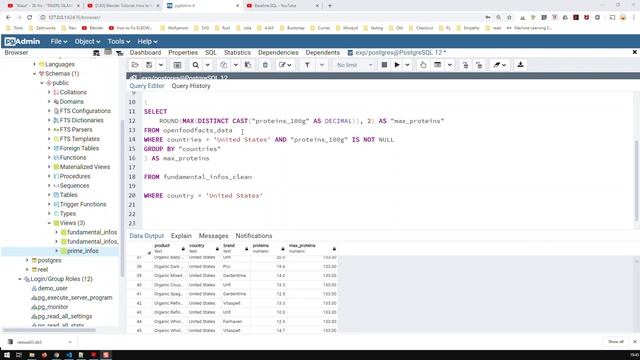Viewport: 640px width, 360px height.
Task: Collapse the Login/Group Roles (12) node
Action: 20,279
